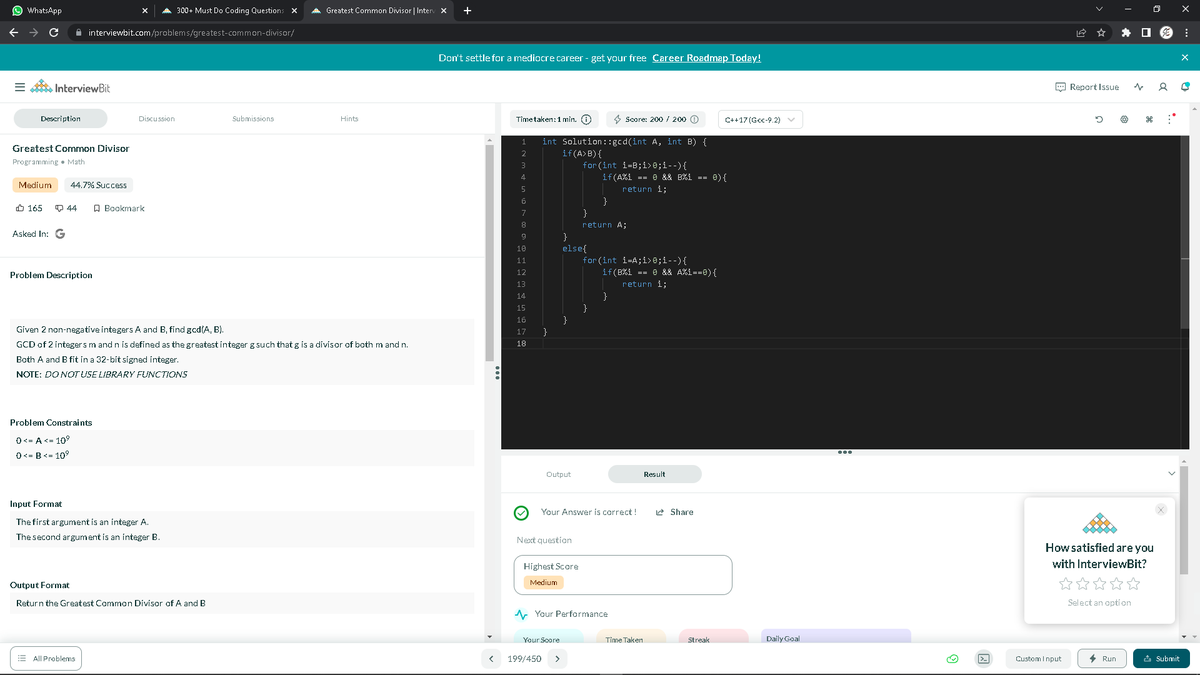Screen dimensions: 1200x675
Task: Open keyboard shortcuts command icon
Action: click(1148, 120)
